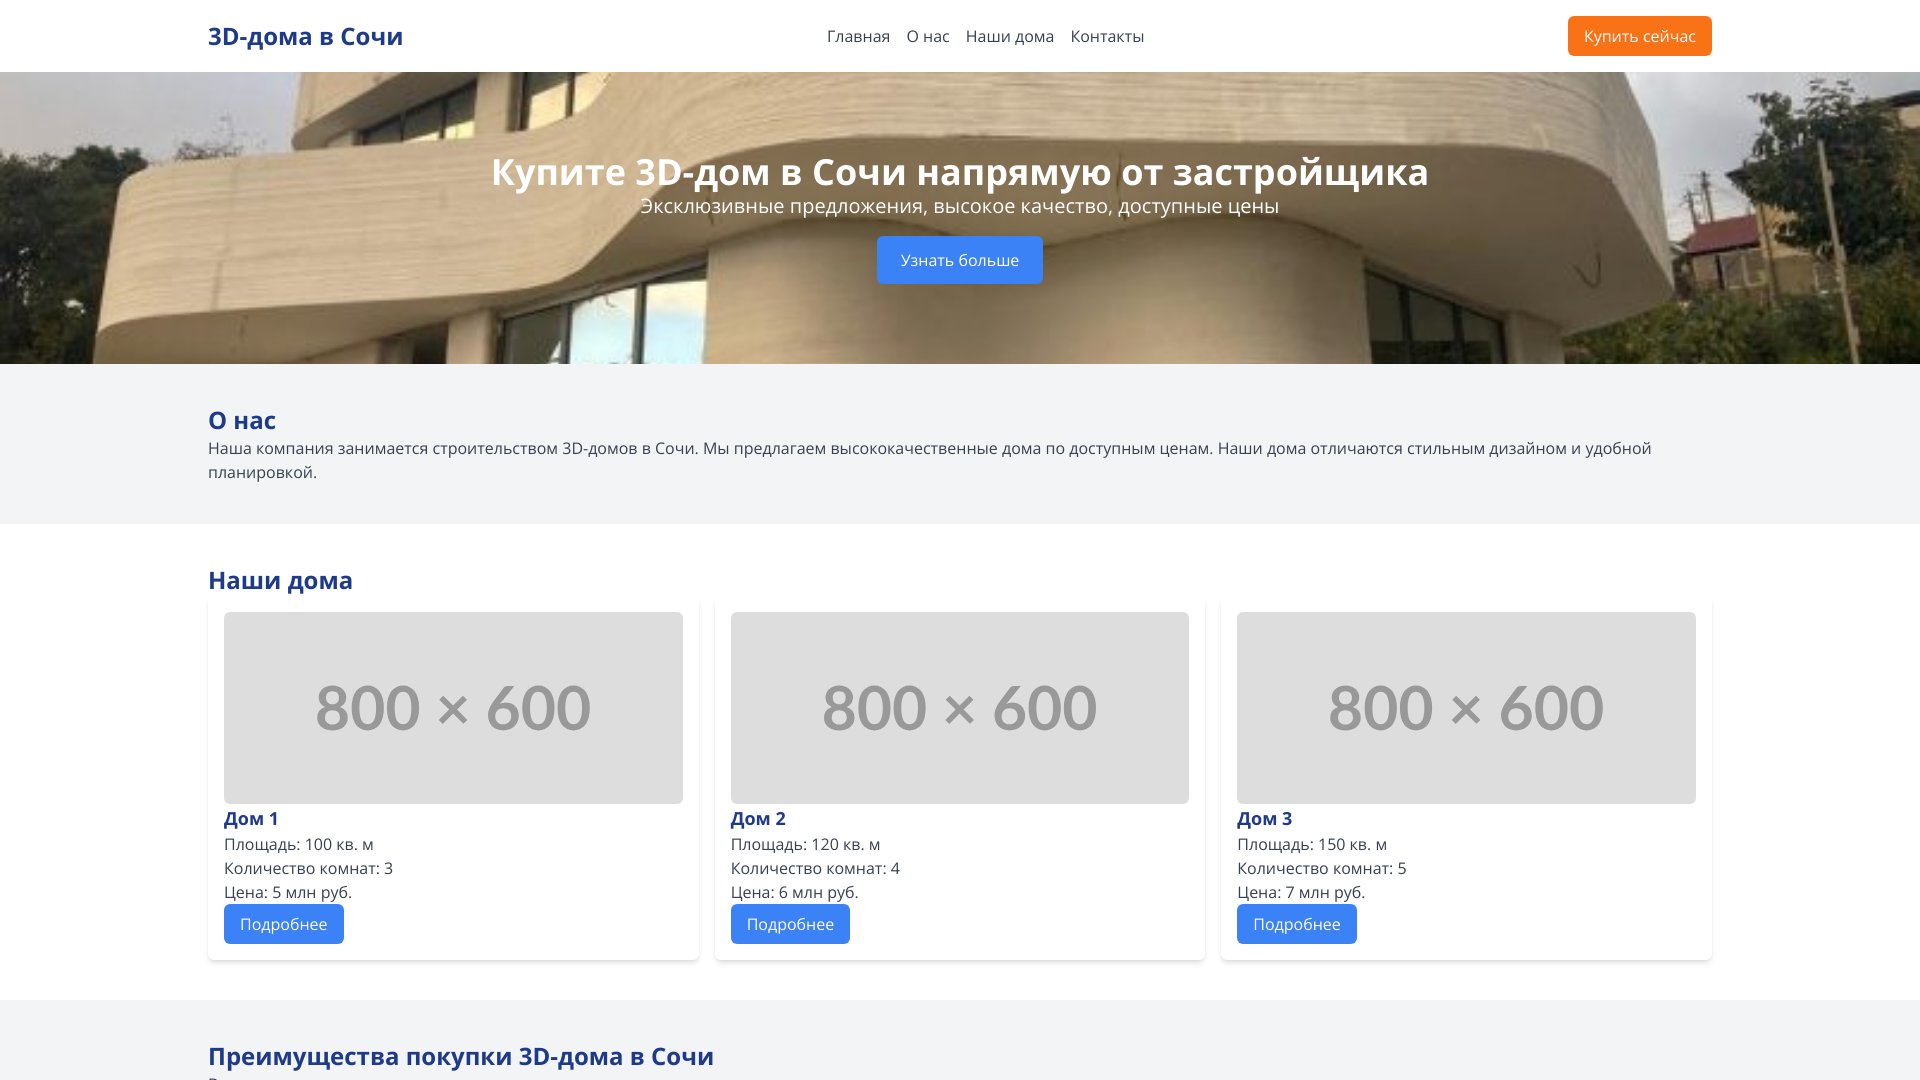Click the Дом 2 card title
This screenshot has height=1080, width=1920.
pyautogui.click(x=758, y=819)
